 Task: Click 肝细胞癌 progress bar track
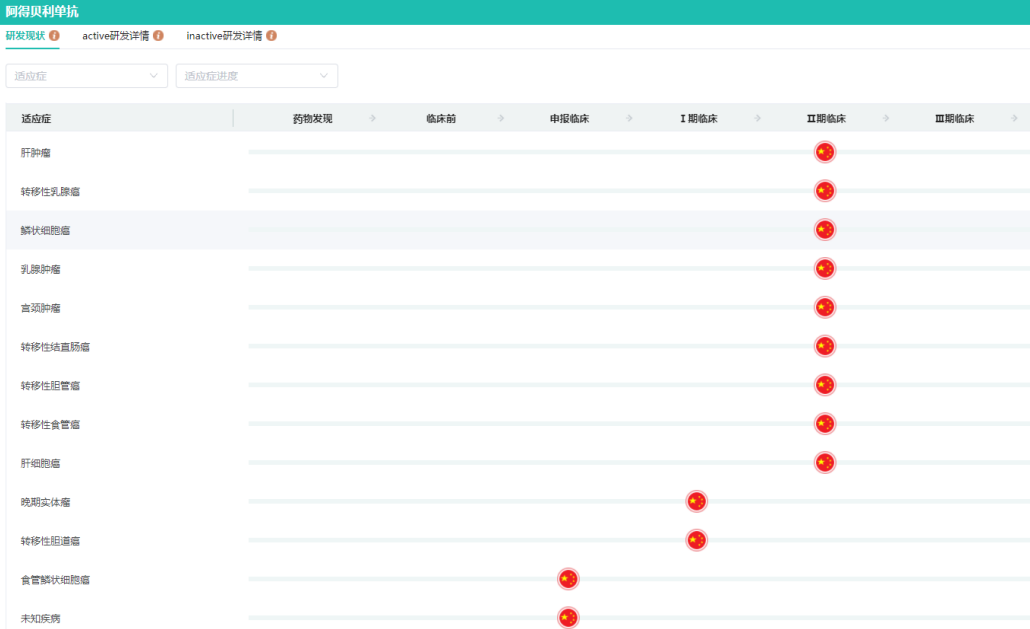500,463
